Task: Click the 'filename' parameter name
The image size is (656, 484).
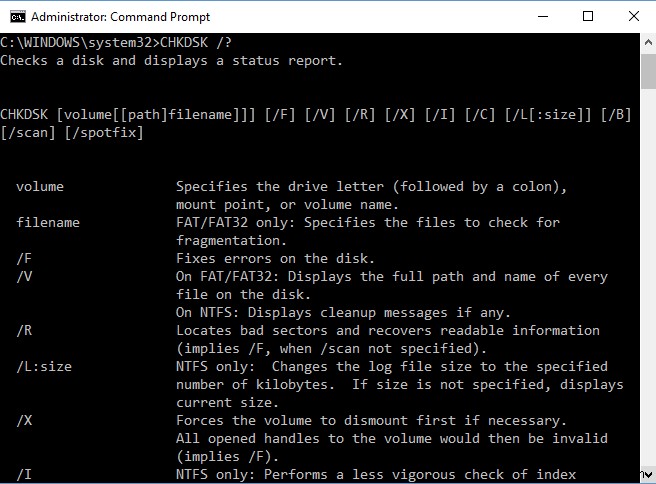Action: (48, 222)
